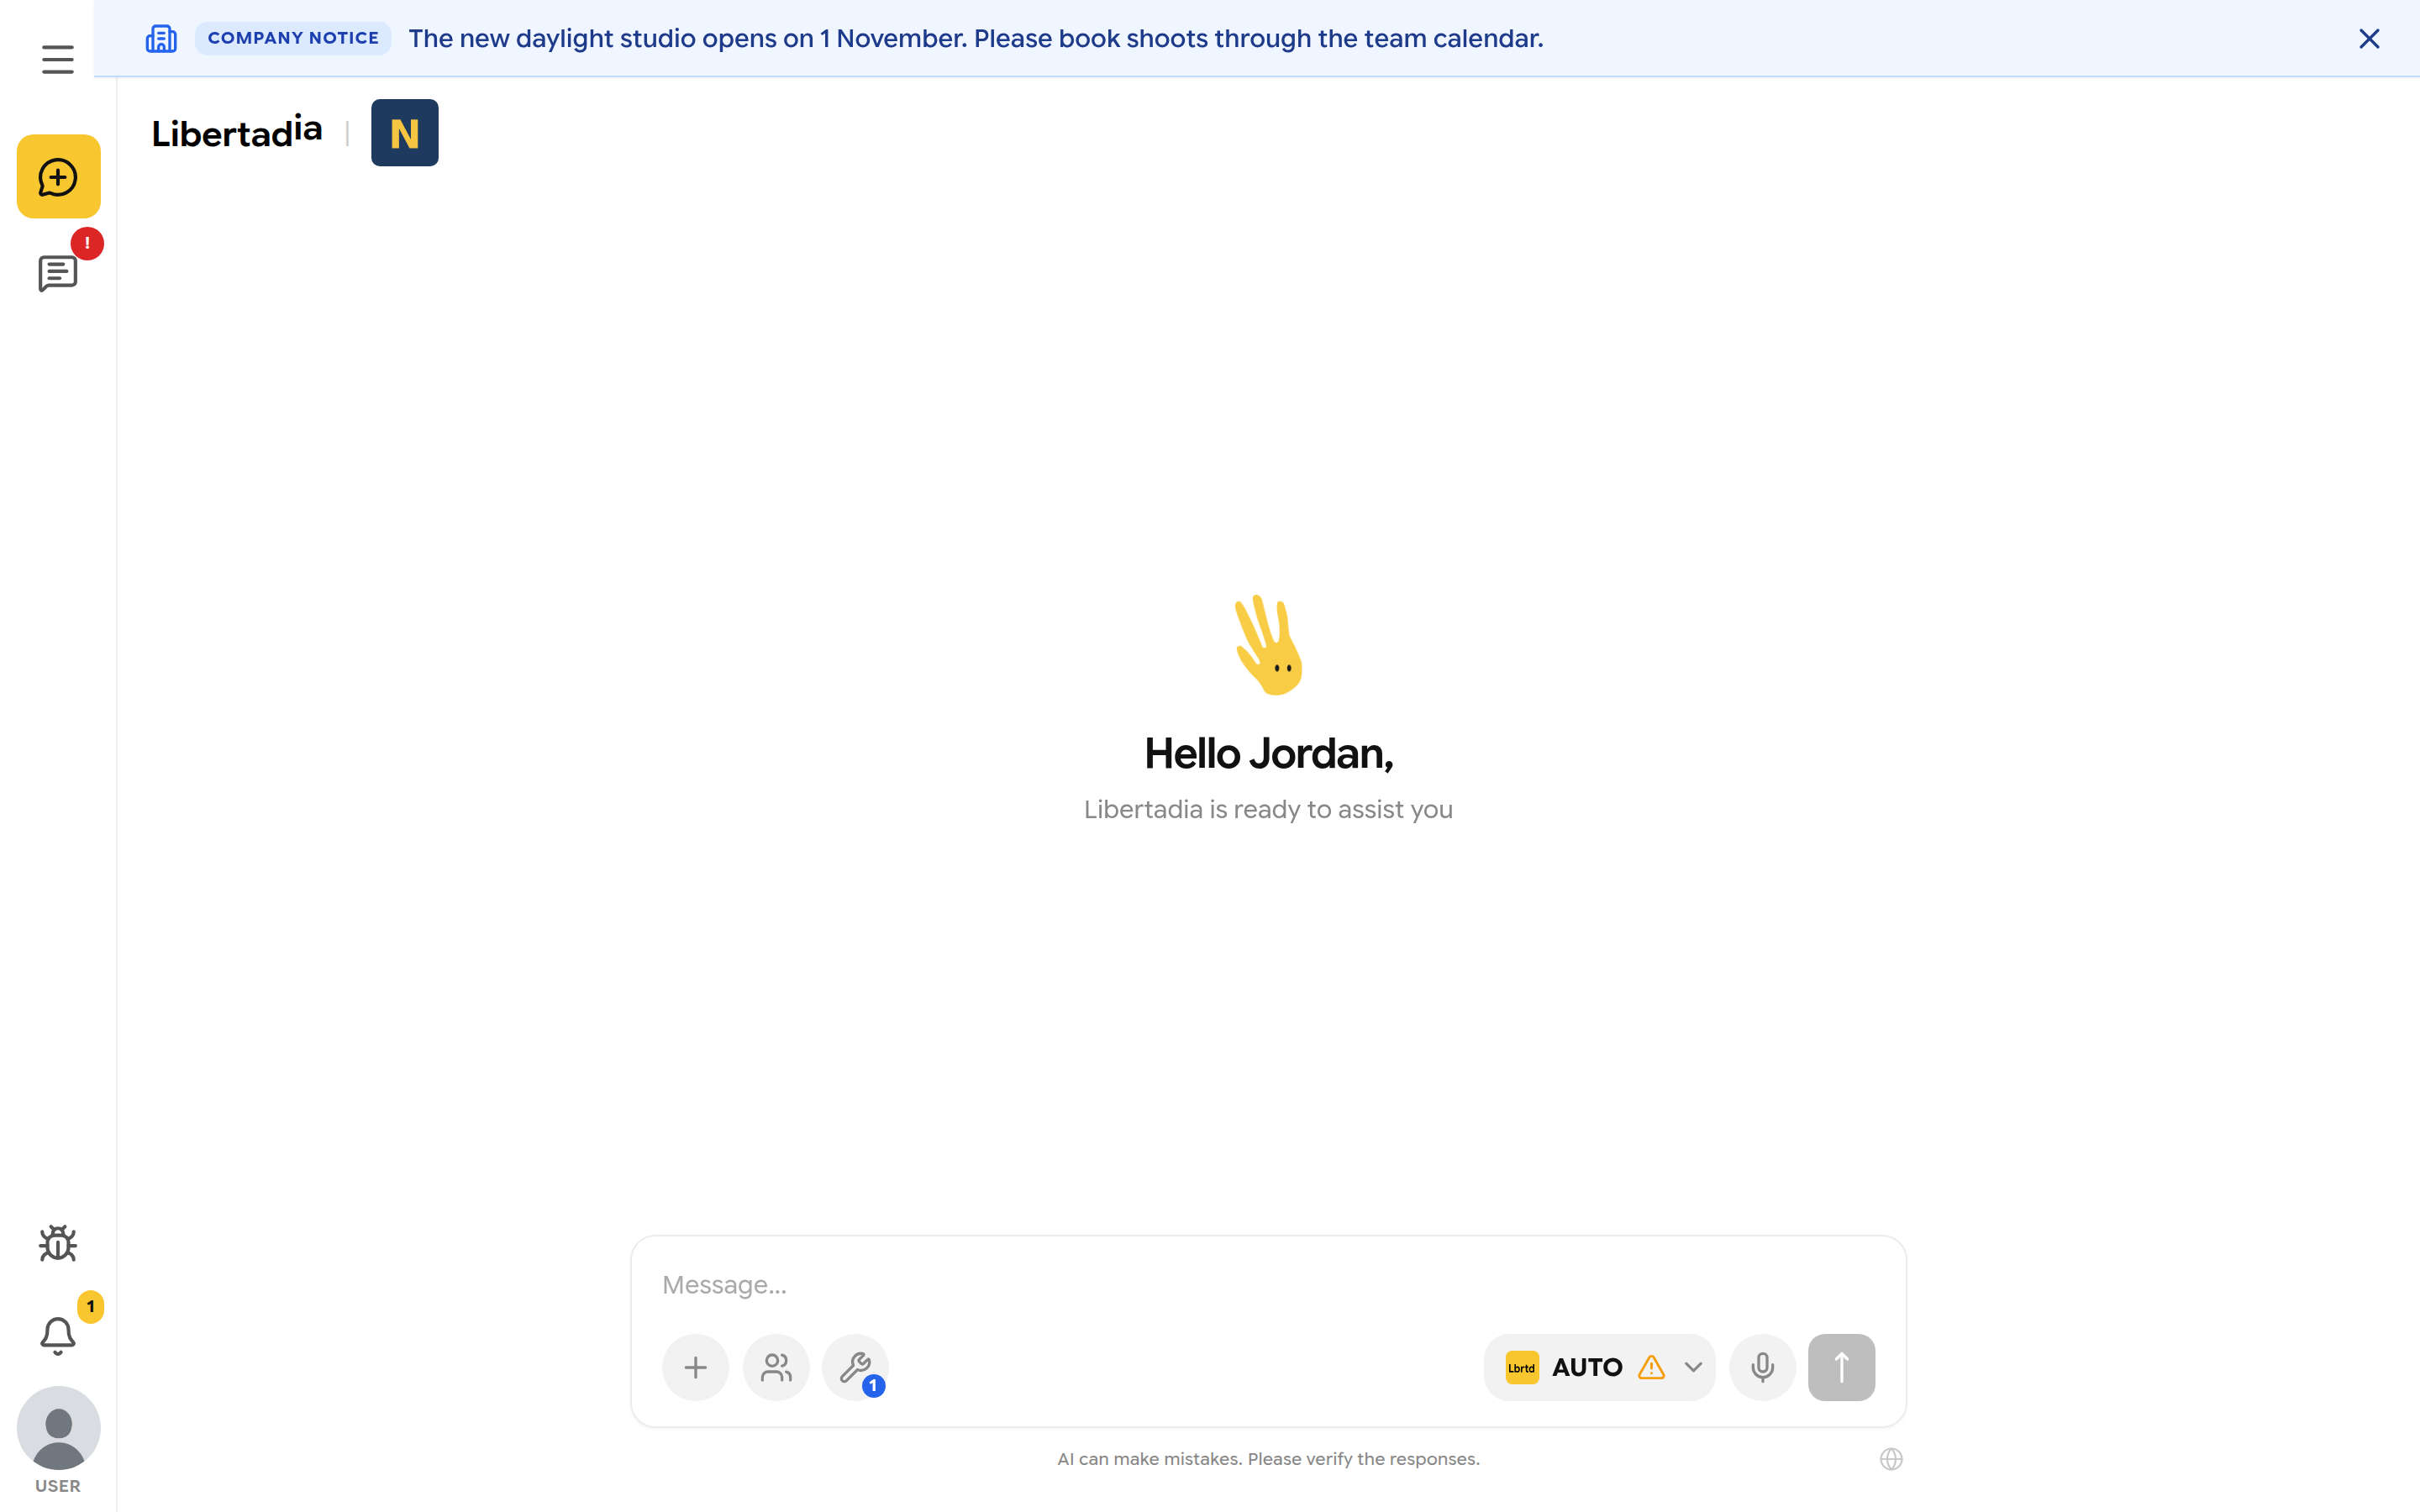Click the globe language icon
This screenshot has width=2420, height=1512.
point(1890,1459)
